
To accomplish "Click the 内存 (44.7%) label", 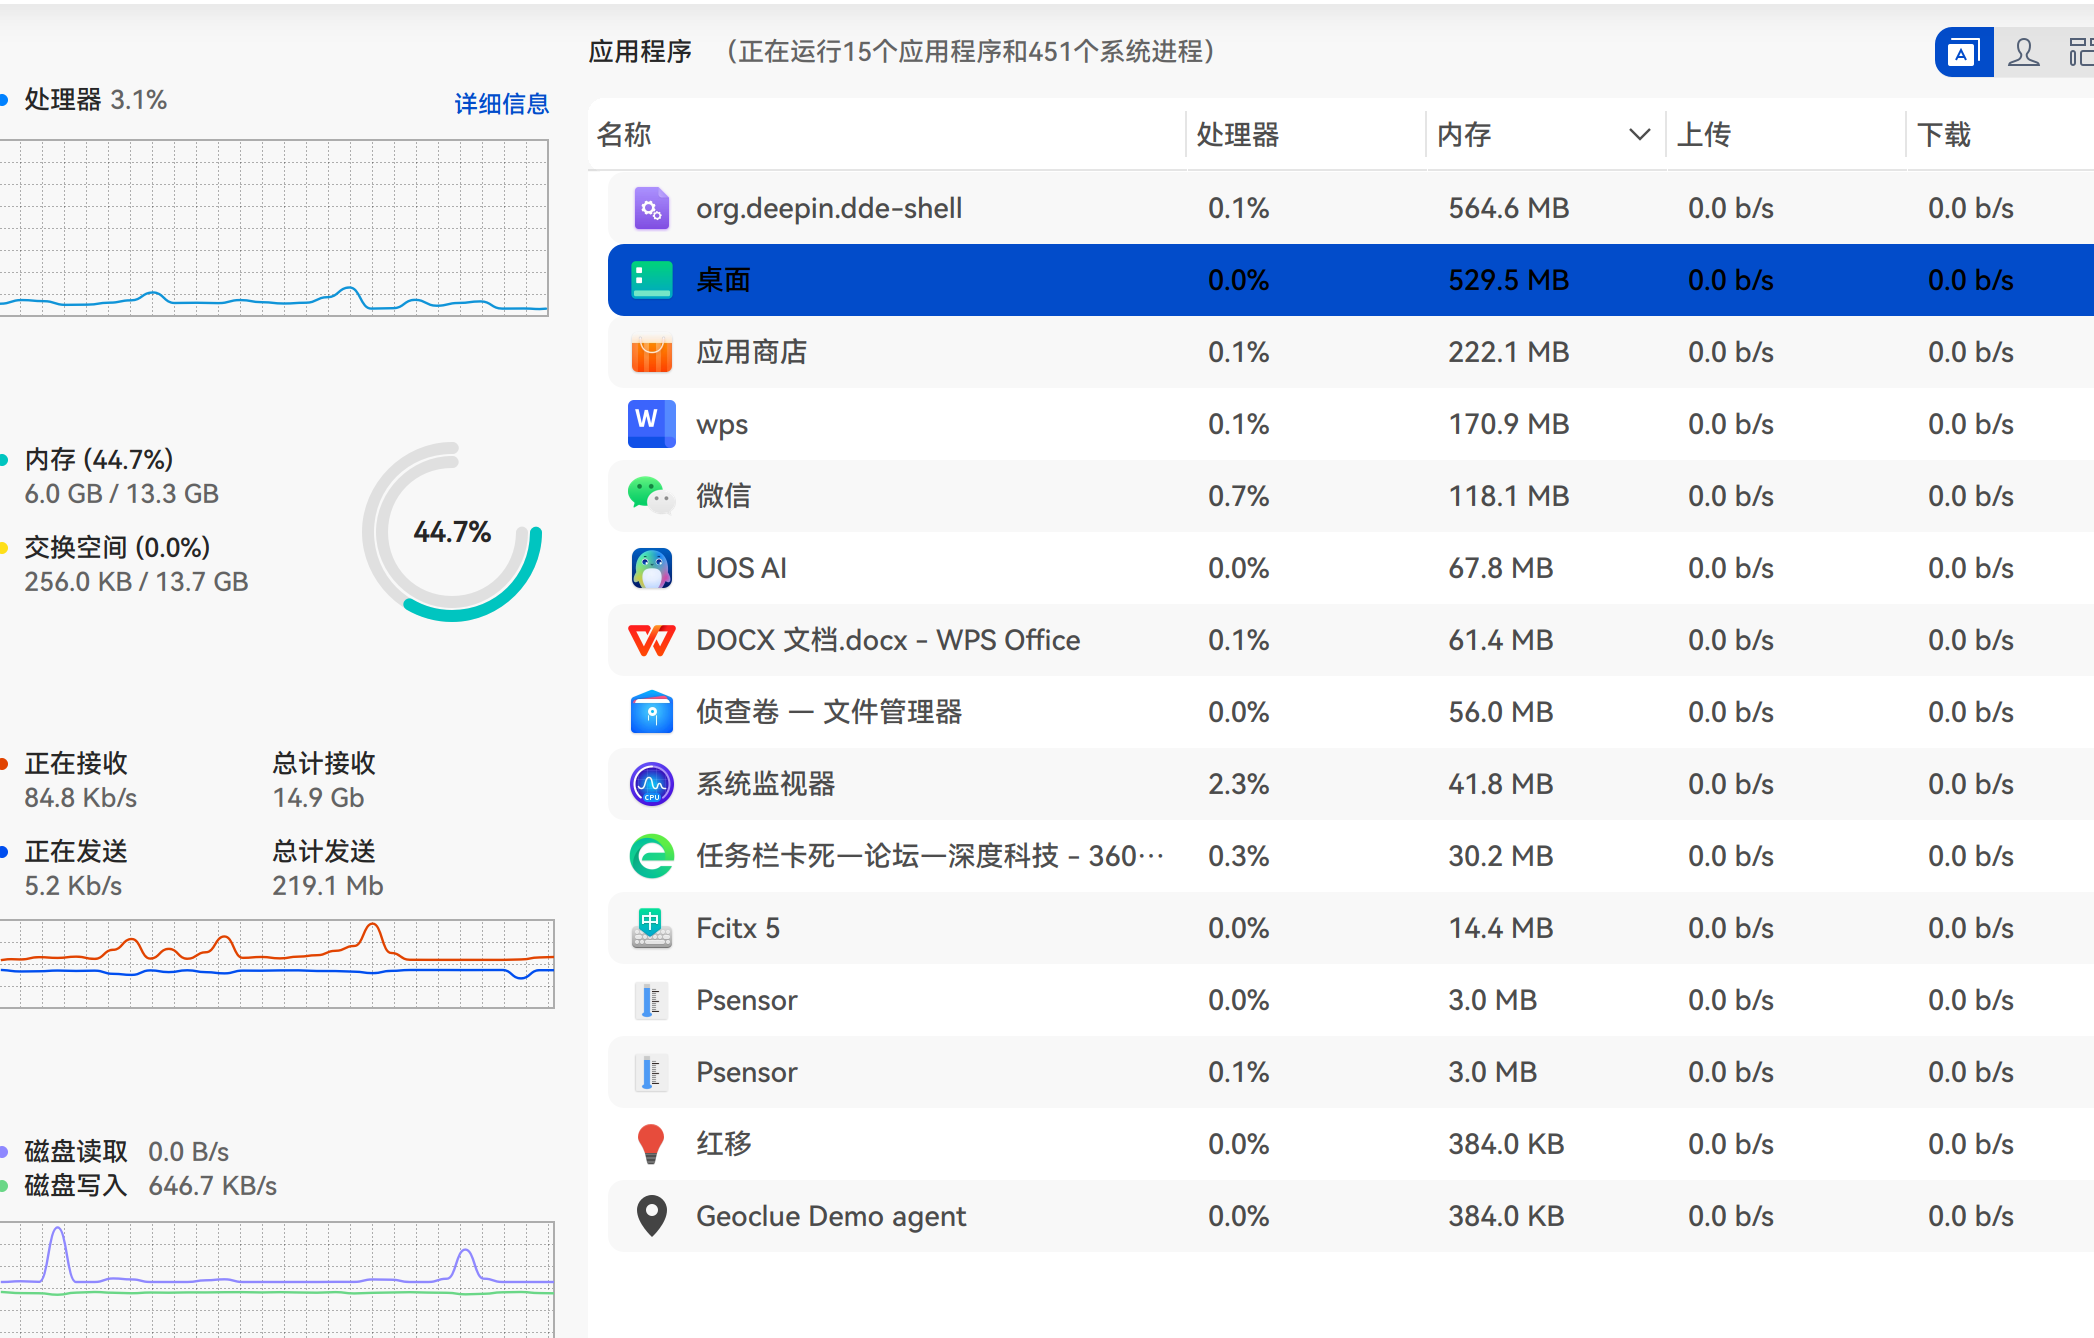I will tap(99, 460).
